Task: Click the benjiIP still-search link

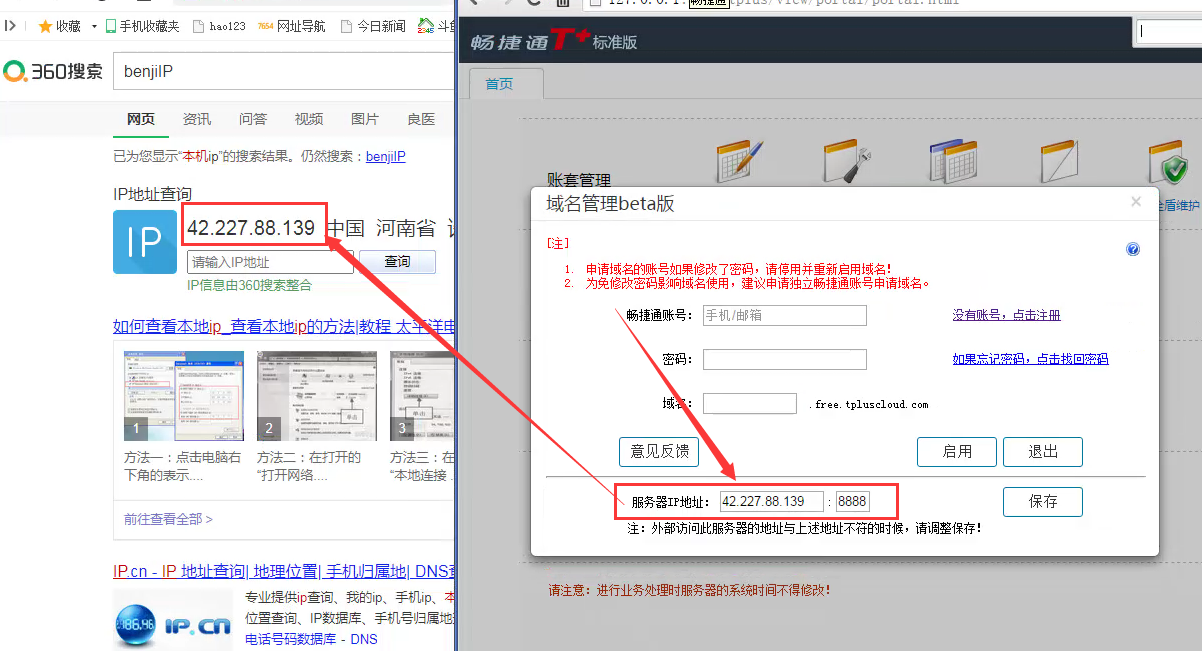Action: click(386, 156)
